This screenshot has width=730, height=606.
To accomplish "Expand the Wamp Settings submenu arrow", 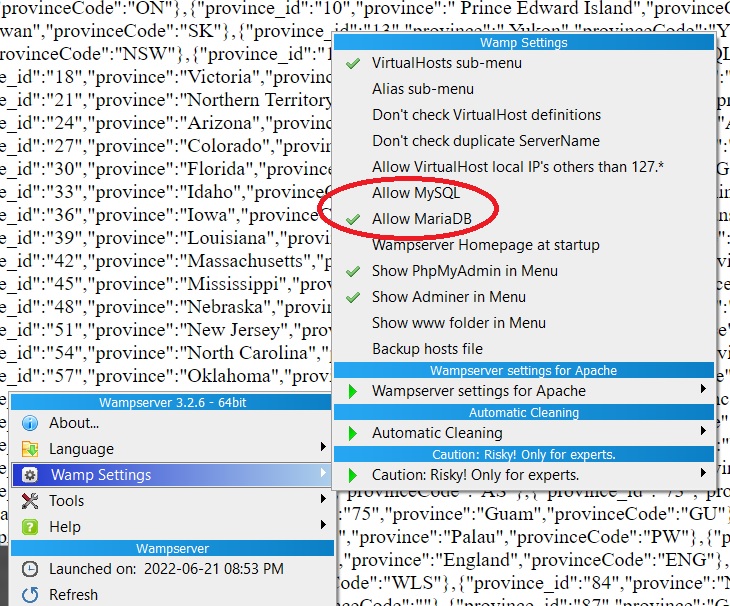I will click(323, 473).
